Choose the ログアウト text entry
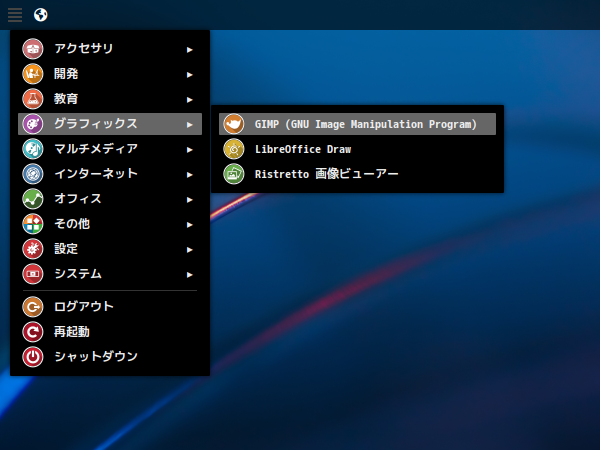Image resolution: width=600 pixels, height=450 pixels. [84, 307]
